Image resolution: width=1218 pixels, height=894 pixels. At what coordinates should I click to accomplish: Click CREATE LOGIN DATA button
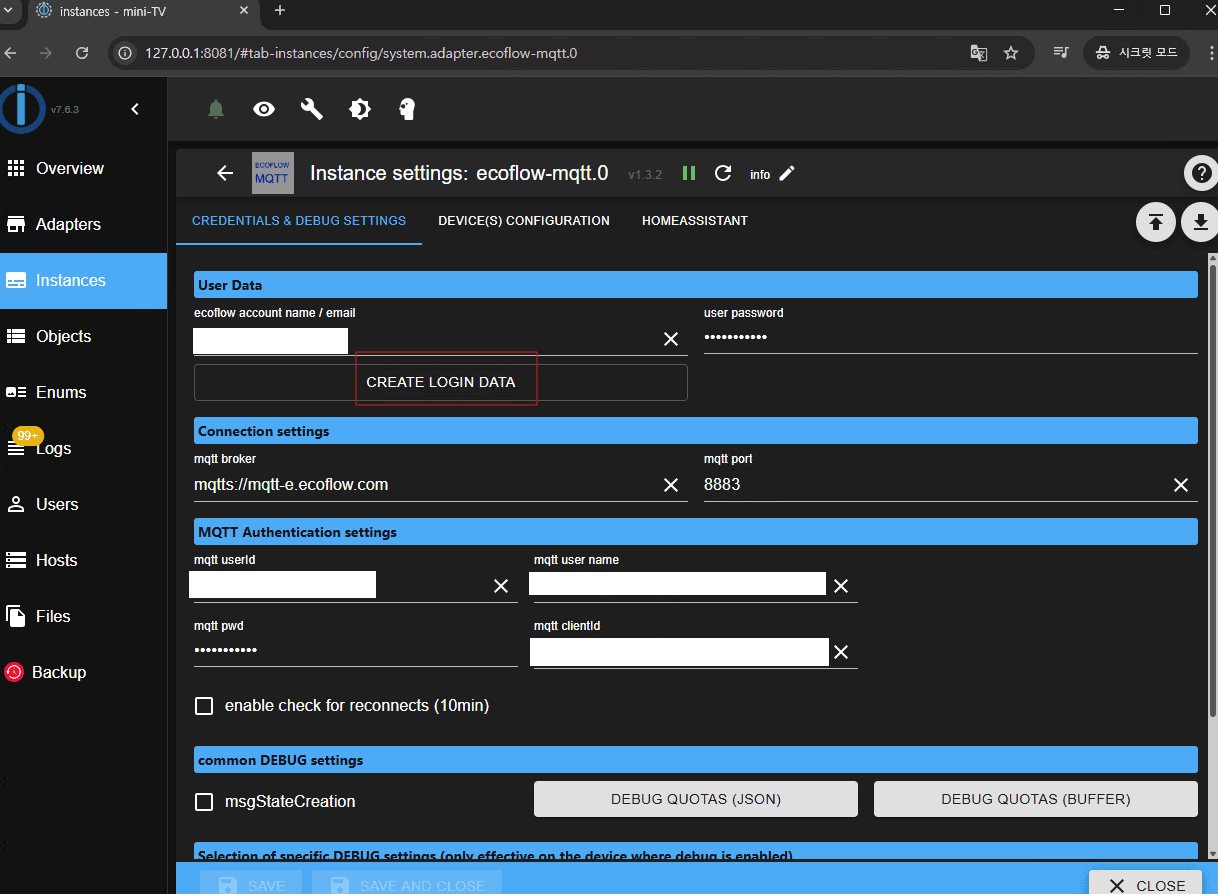[x=441, y=382]
